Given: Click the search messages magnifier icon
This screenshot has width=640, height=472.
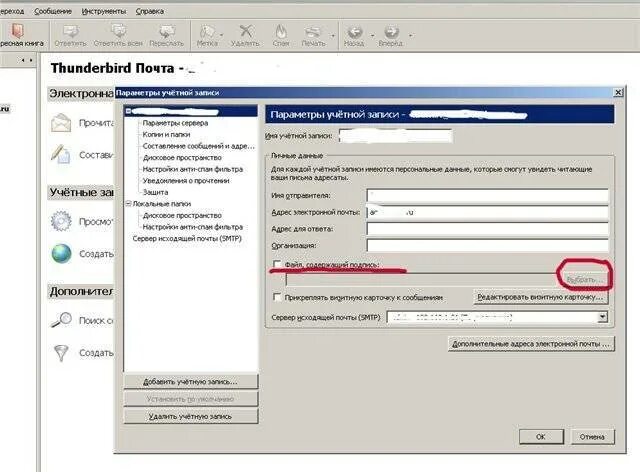Looking at the screenshot, I should [61, 320].
